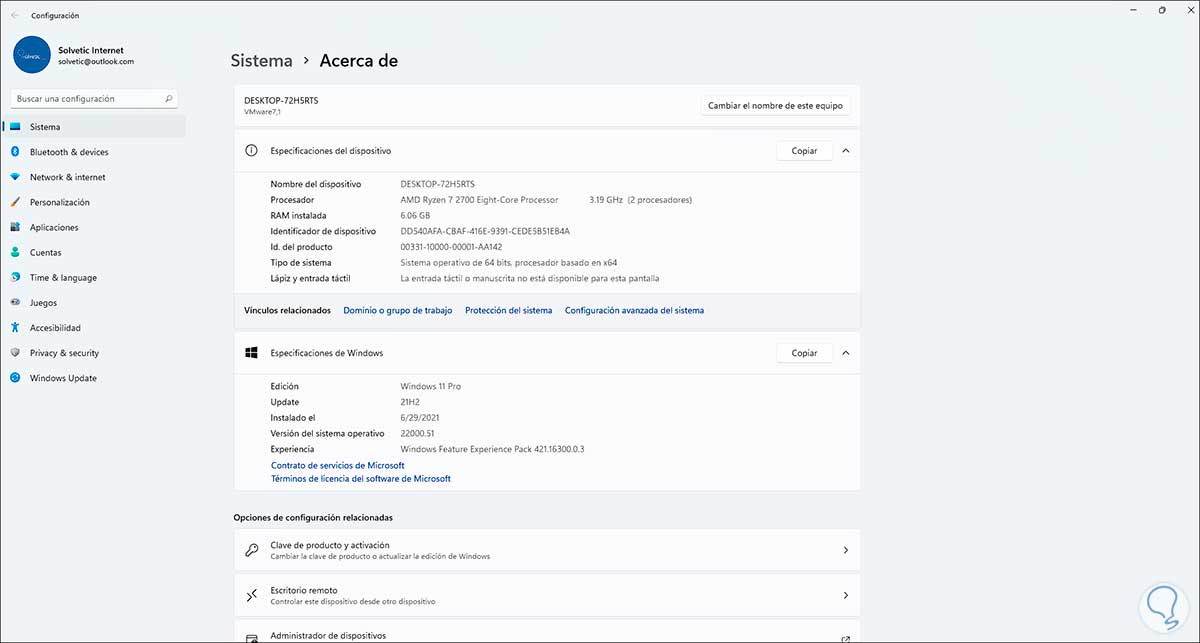Click the Juegos controller icon
The width and height of the screenshot is (1200, 643).
tap(16, 303)
